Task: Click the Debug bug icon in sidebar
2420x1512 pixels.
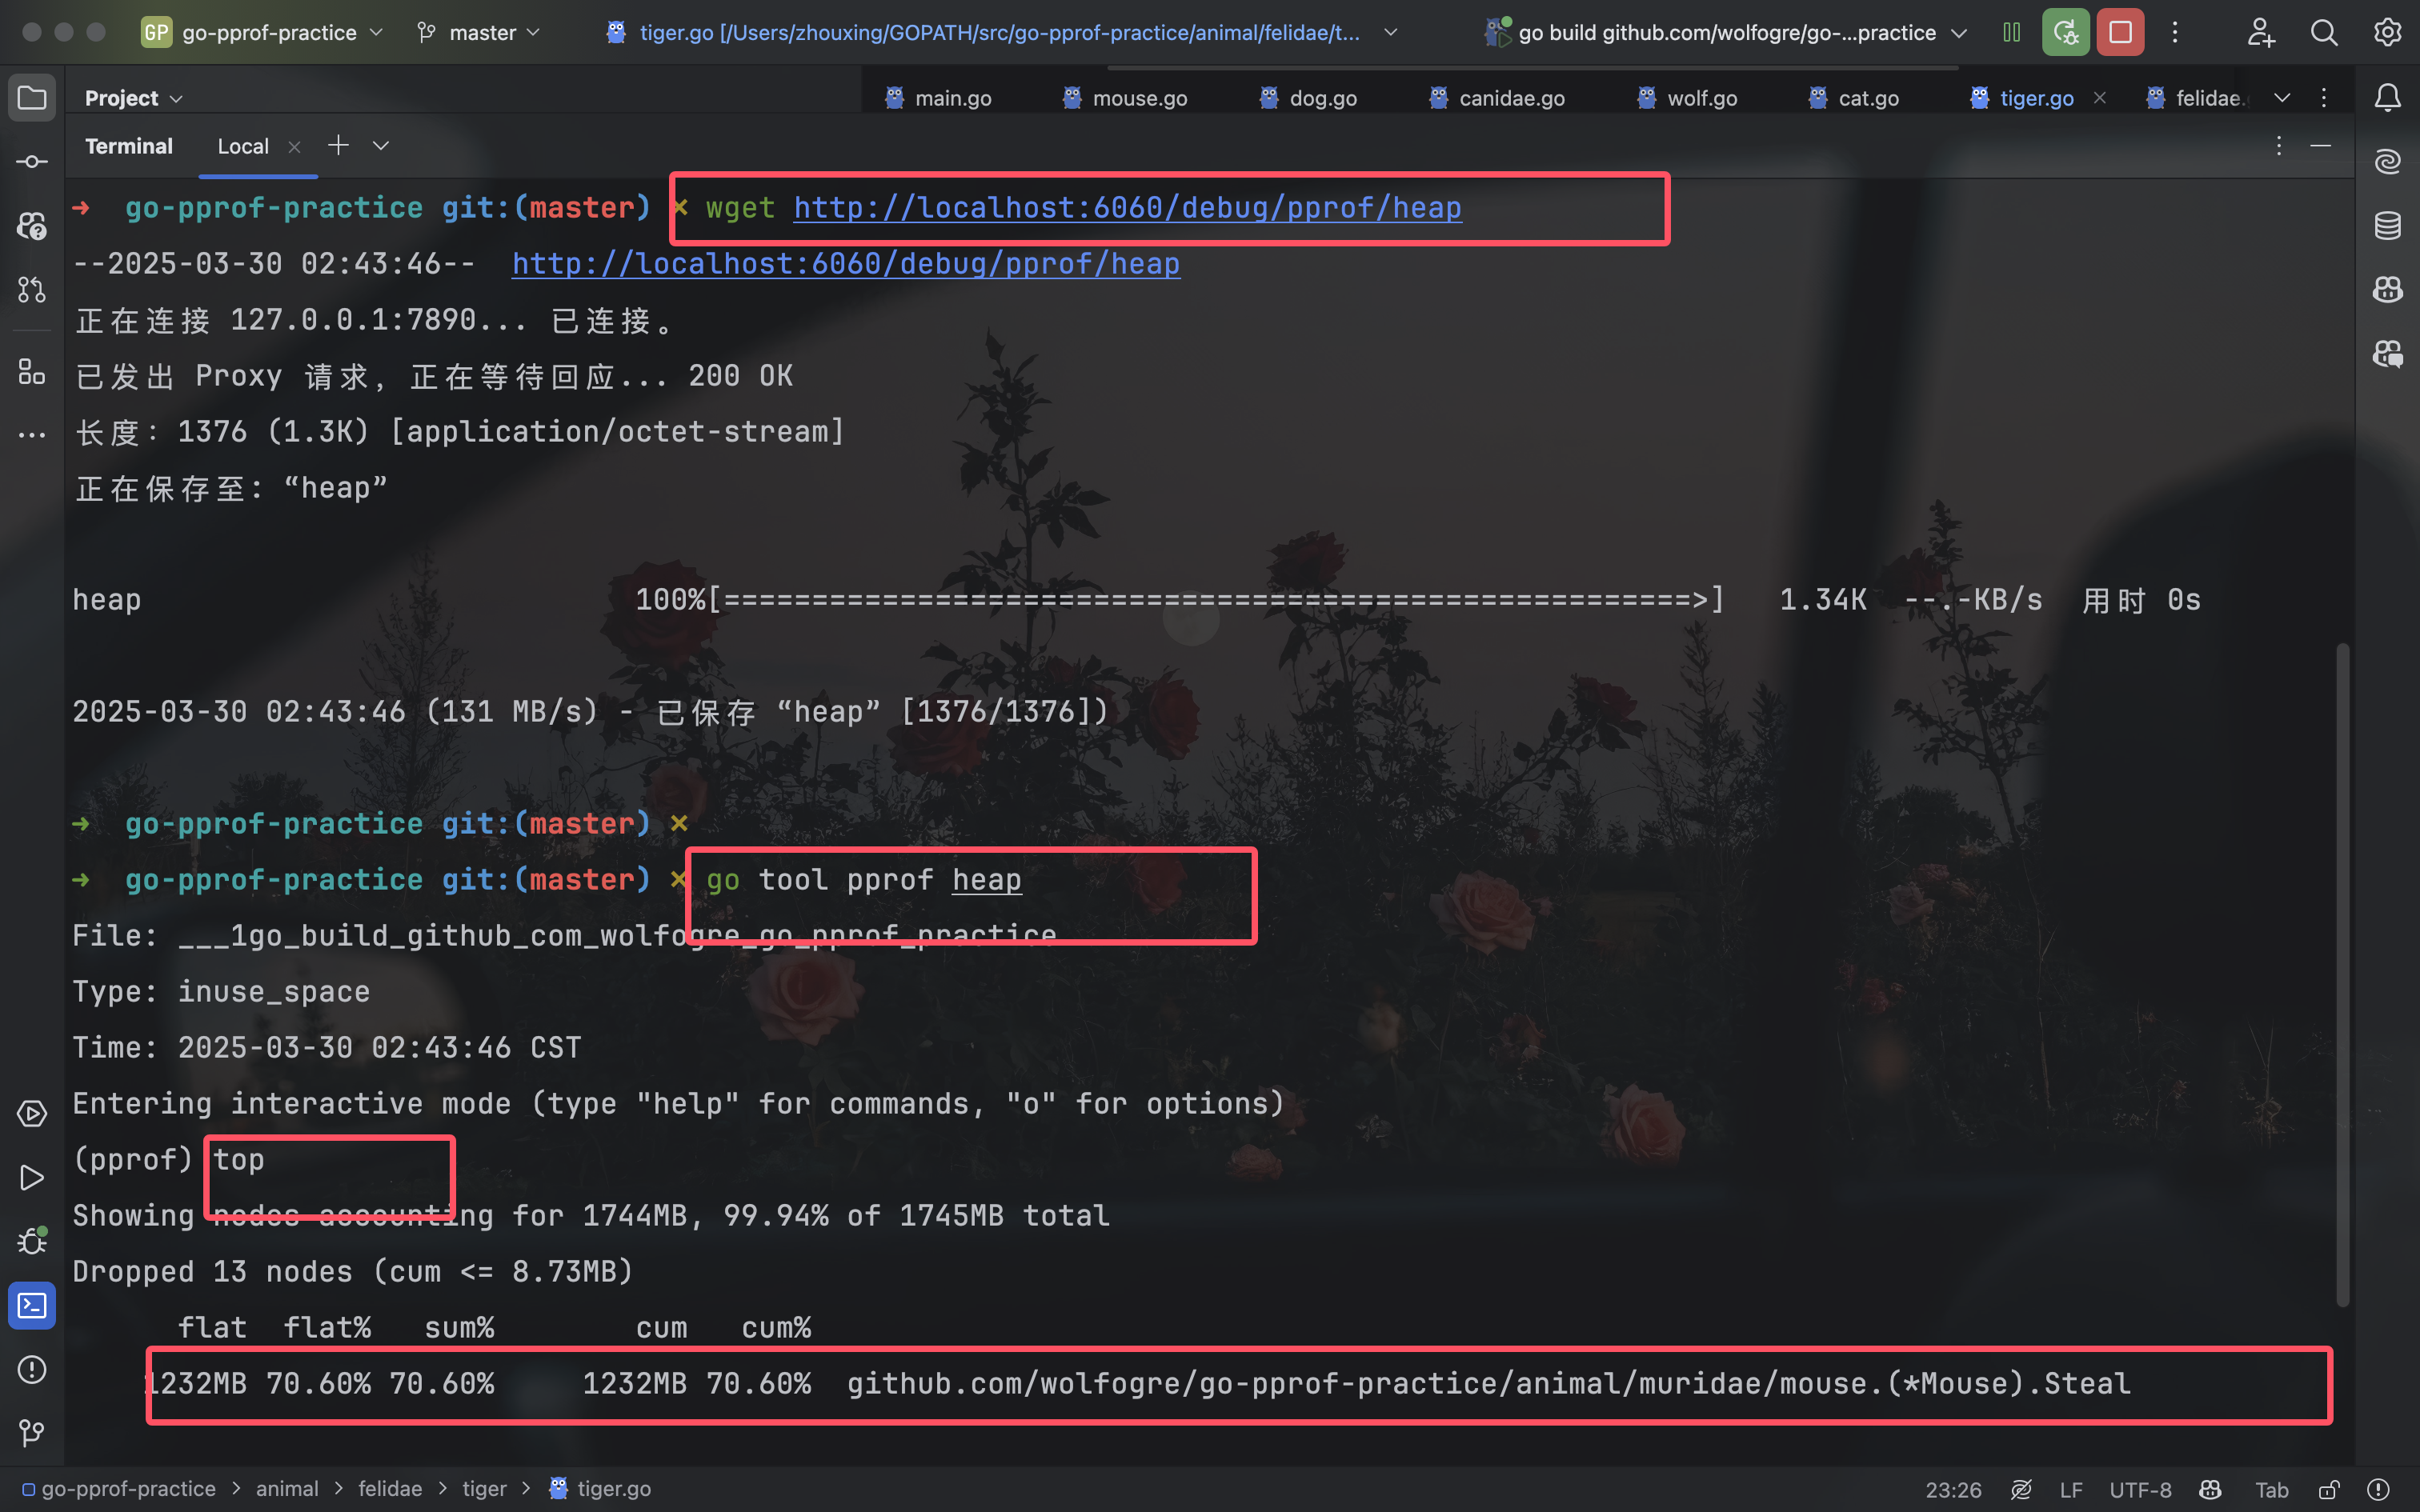Action: pyautogui.click(x=32, y=1241)
